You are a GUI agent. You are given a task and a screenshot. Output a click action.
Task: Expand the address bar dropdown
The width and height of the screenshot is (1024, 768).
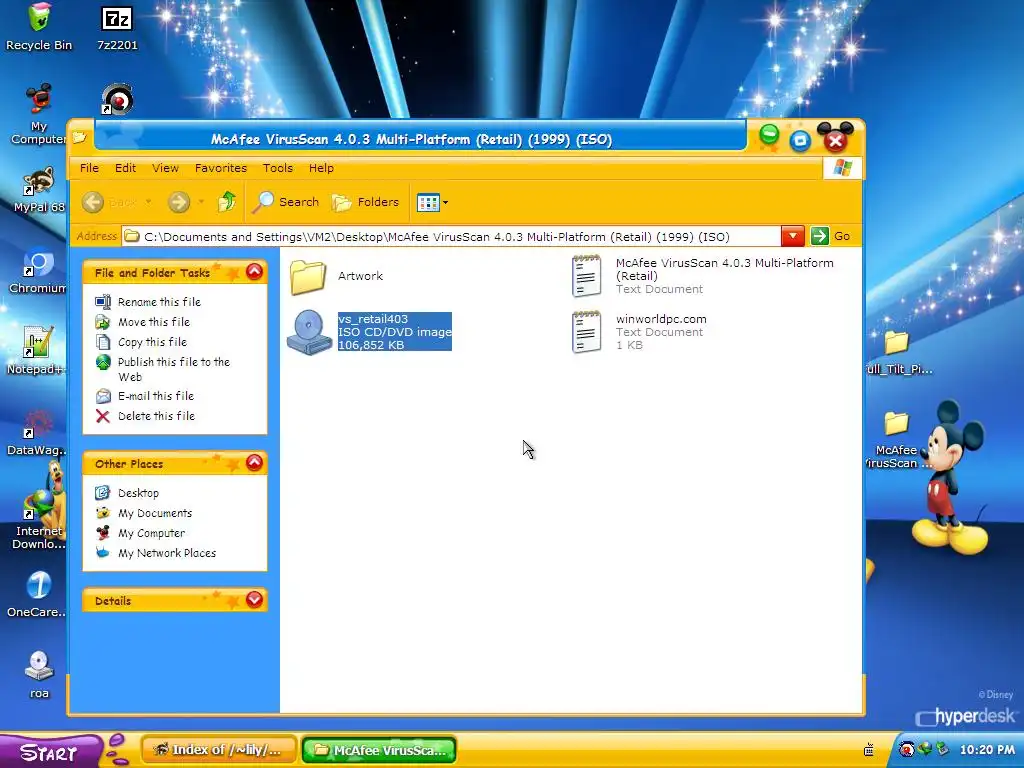(x=792, y=236)
